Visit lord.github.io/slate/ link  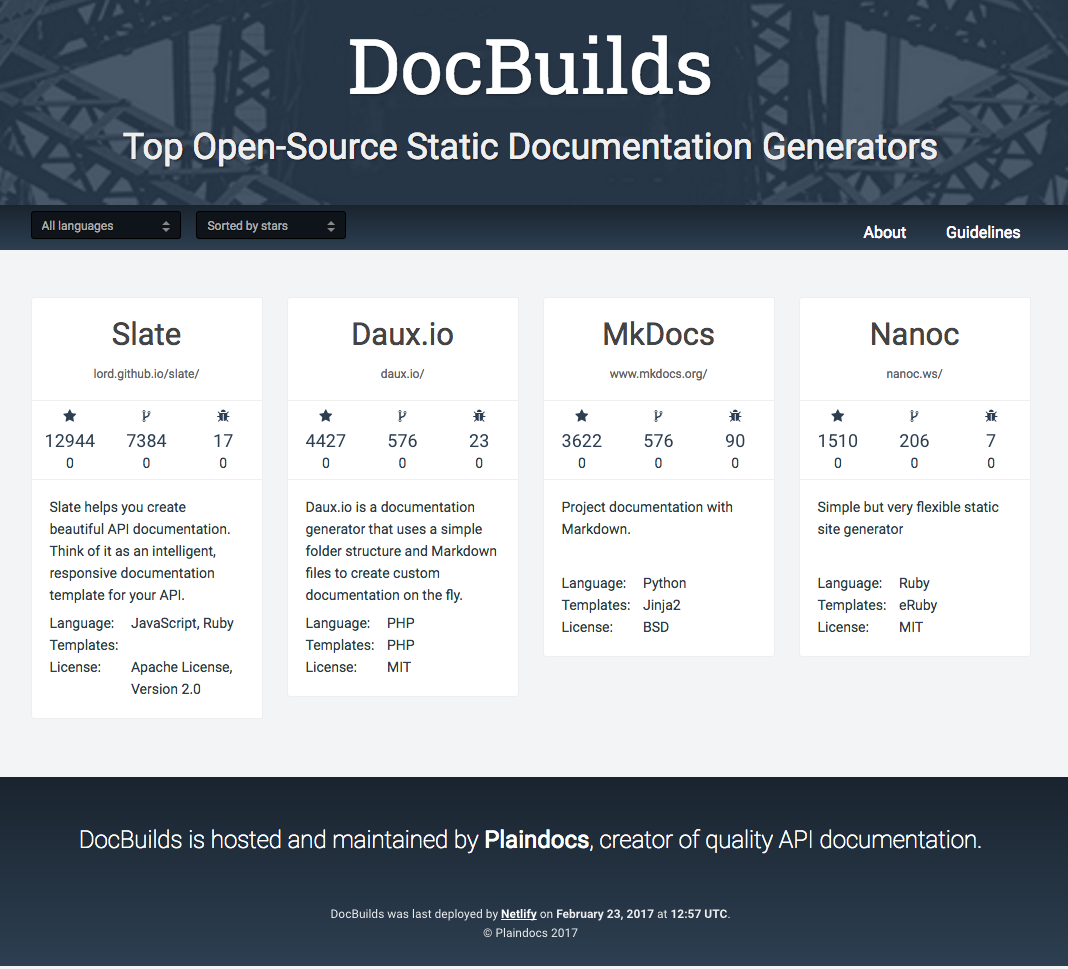146,374
